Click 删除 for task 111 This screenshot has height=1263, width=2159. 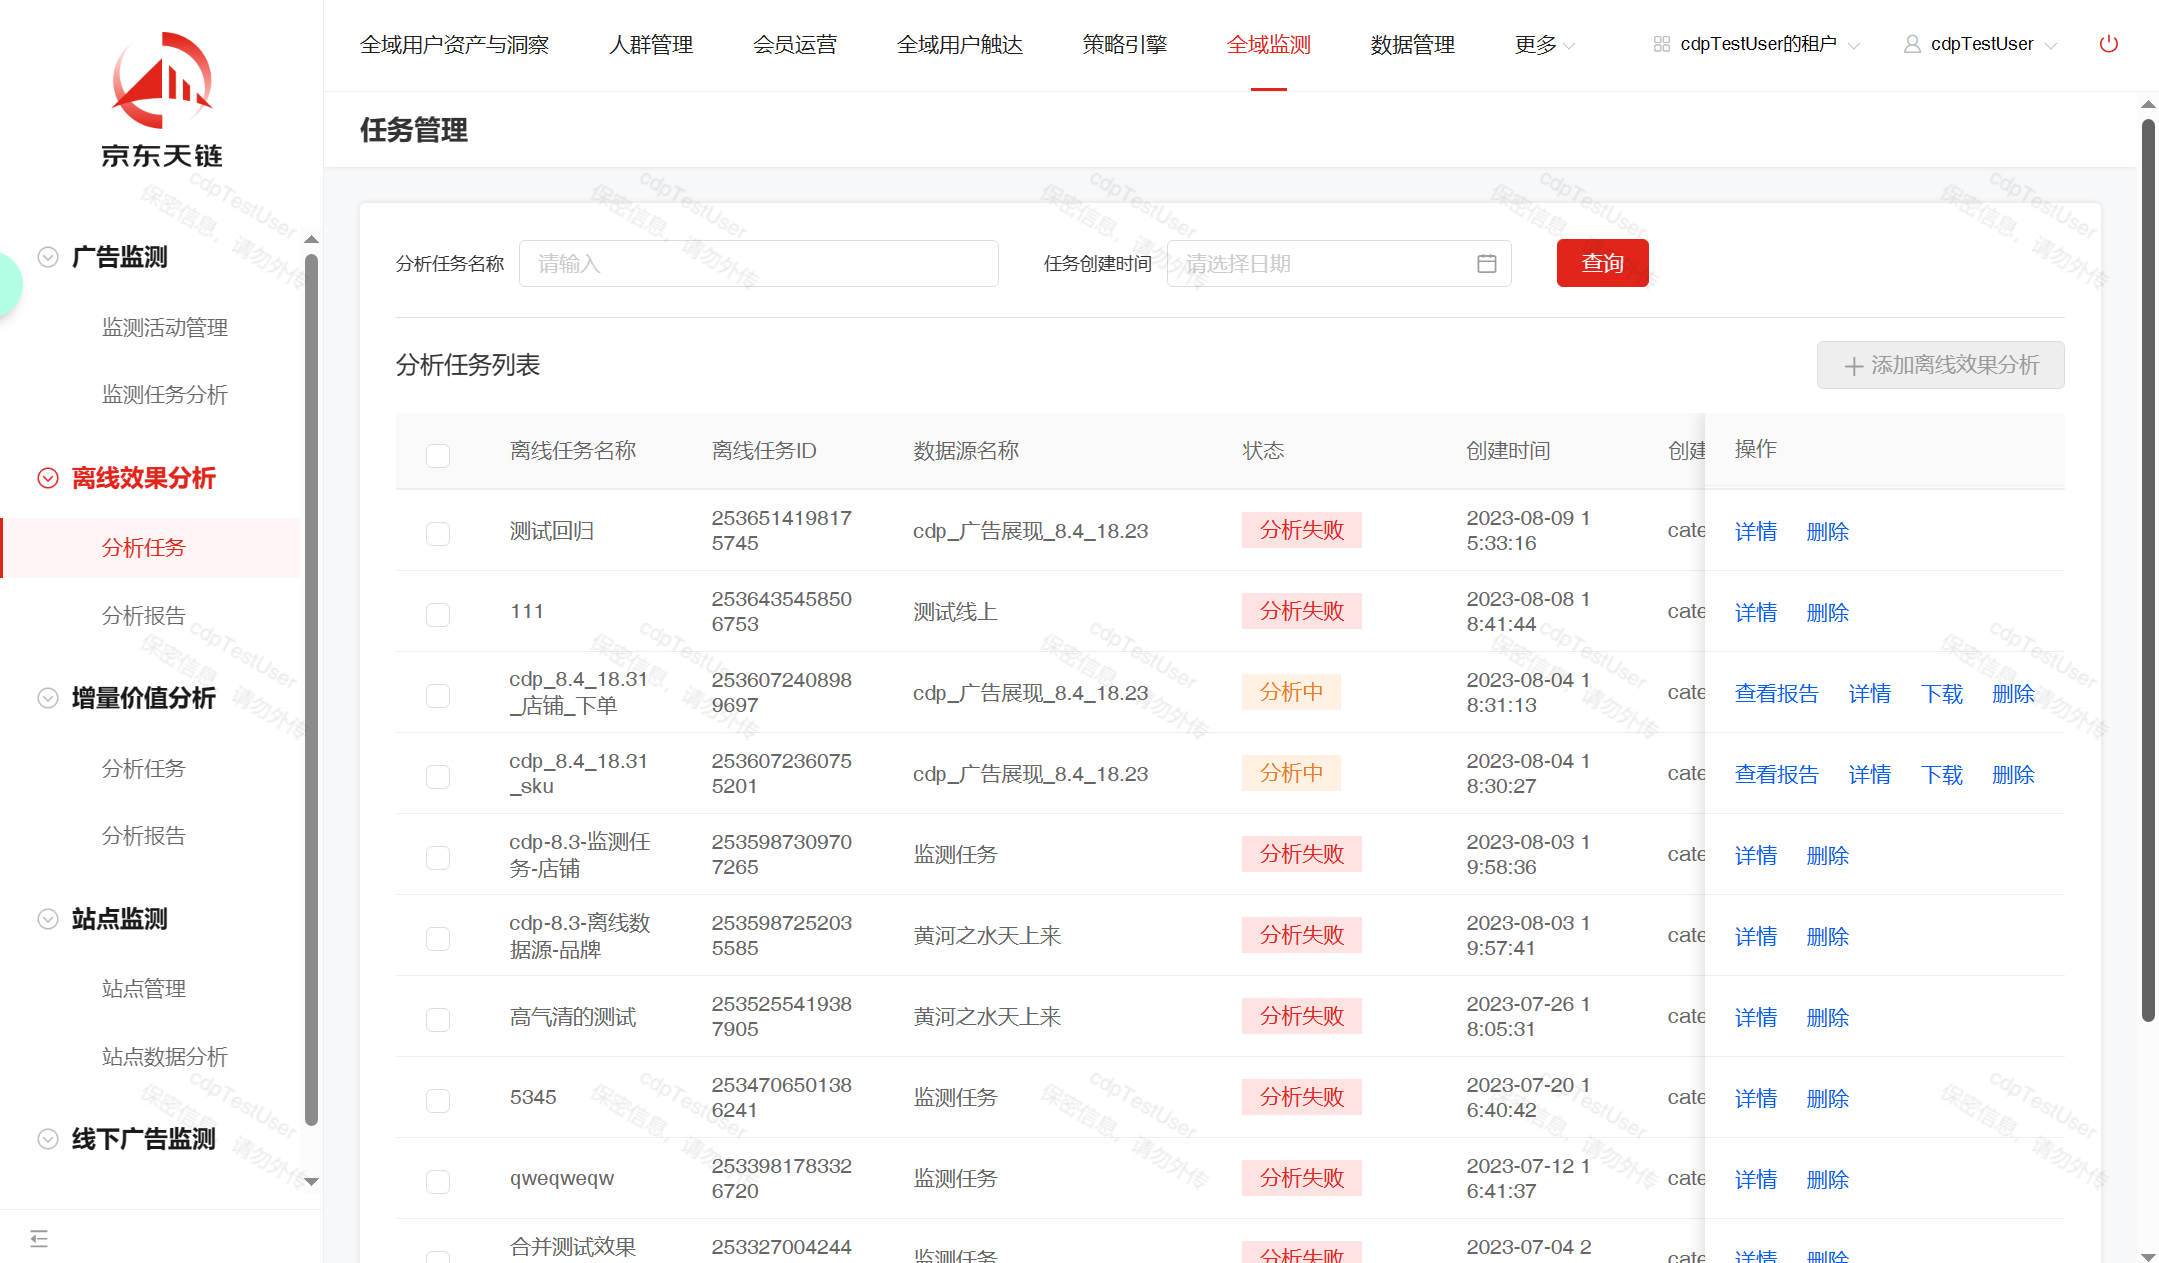[1828, 613]
